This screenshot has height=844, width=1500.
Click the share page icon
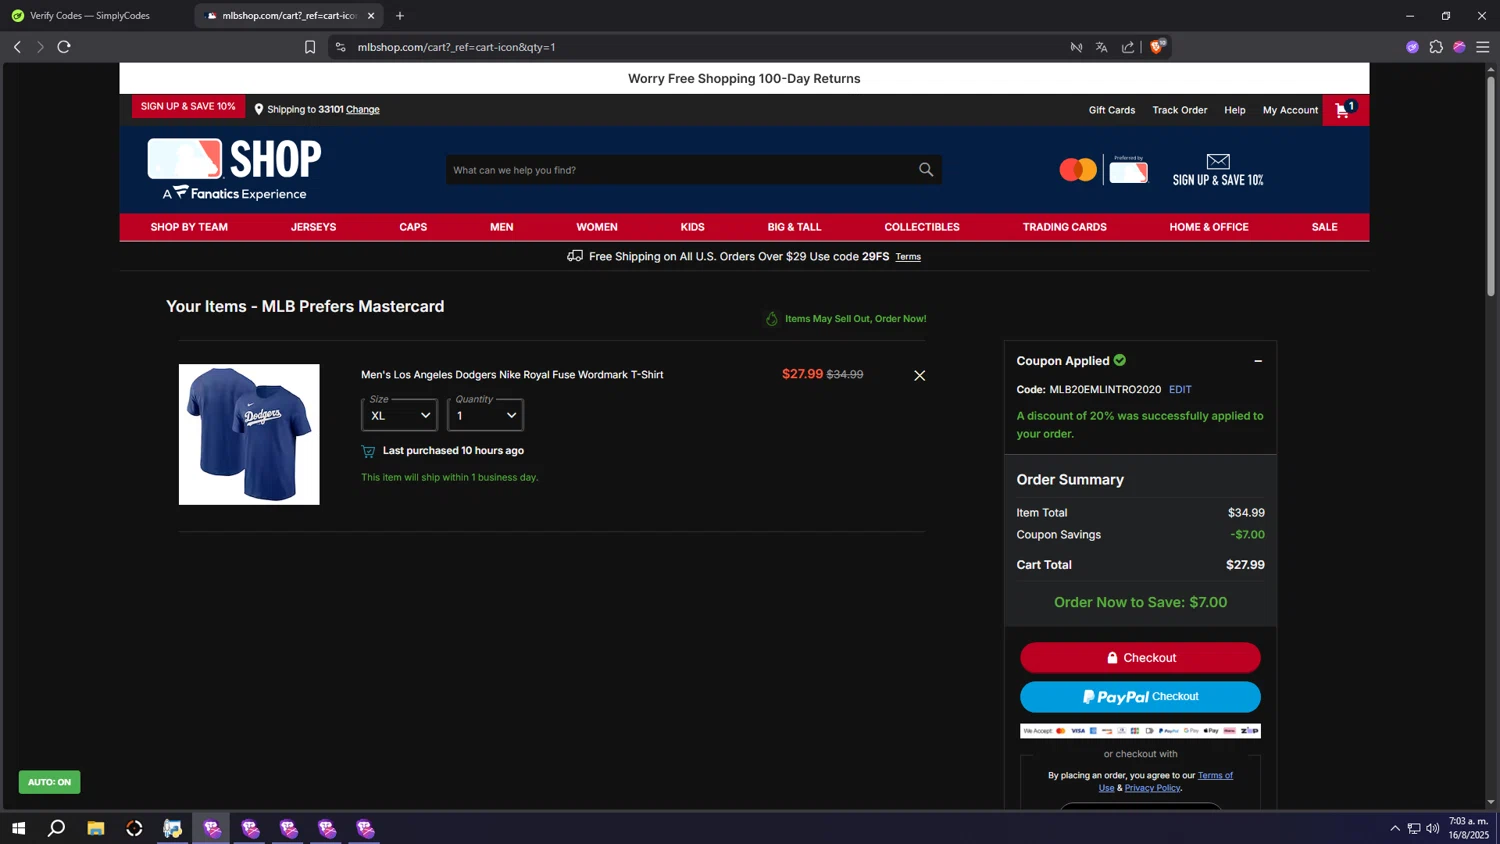(x=1128, y=47)
